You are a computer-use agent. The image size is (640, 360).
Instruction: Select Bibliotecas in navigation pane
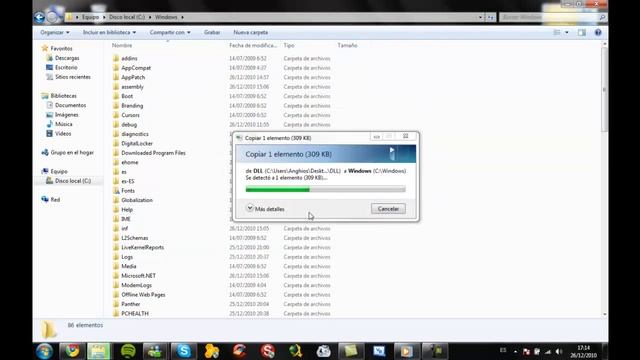pyautogui.click(x=63, y=96)
